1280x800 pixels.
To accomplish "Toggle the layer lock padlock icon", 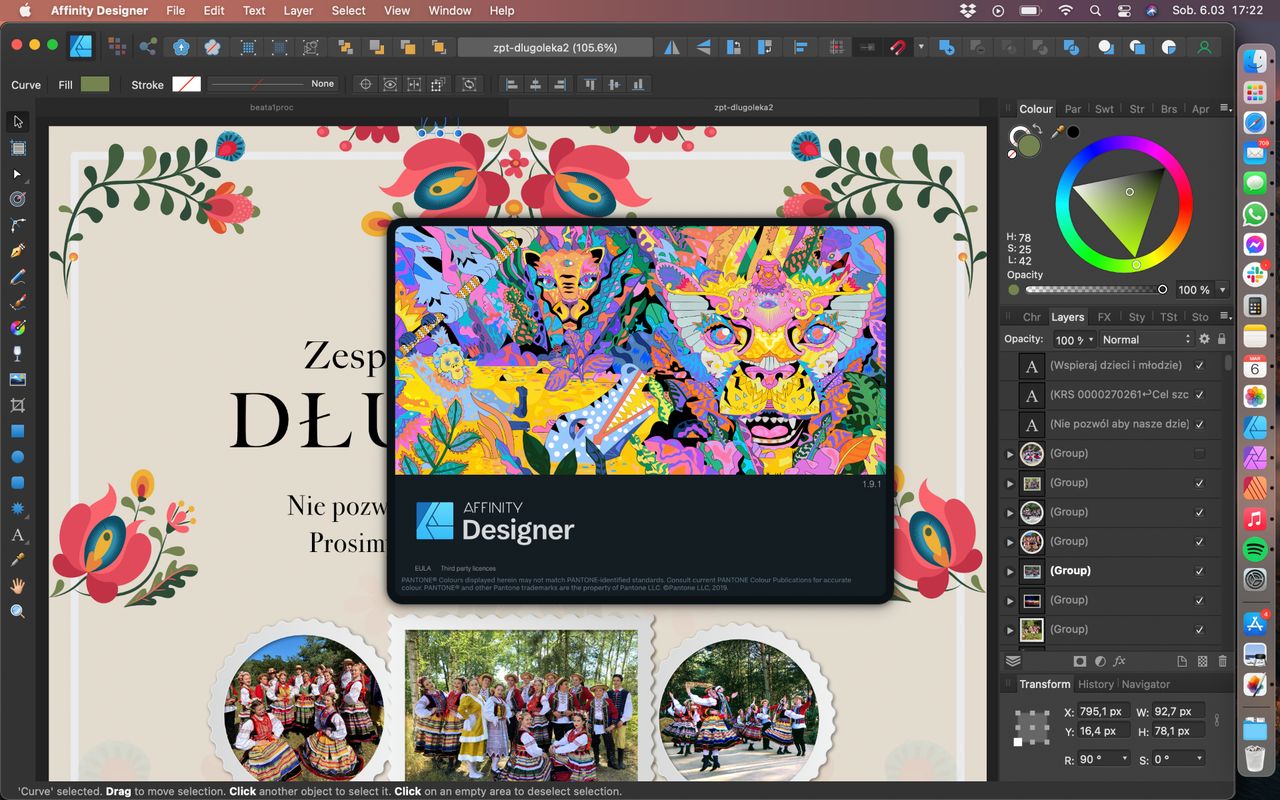I will coord(1221,339).
